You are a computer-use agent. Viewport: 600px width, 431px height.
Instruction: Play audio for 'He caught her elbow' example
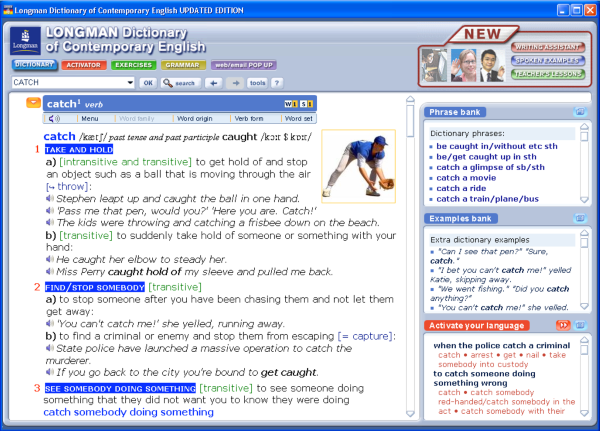[x=50, y=259]
